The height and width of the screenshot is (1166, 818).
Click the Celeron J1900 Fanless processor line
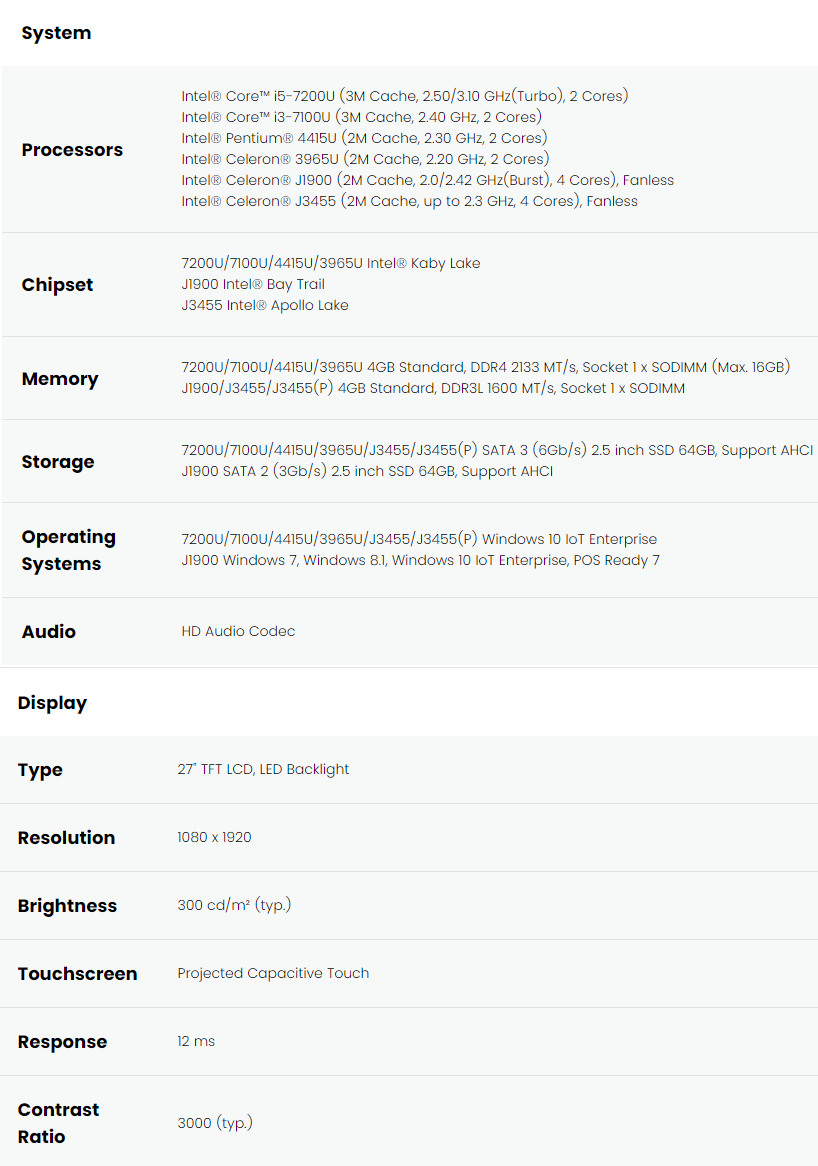[x=428, y=180]
